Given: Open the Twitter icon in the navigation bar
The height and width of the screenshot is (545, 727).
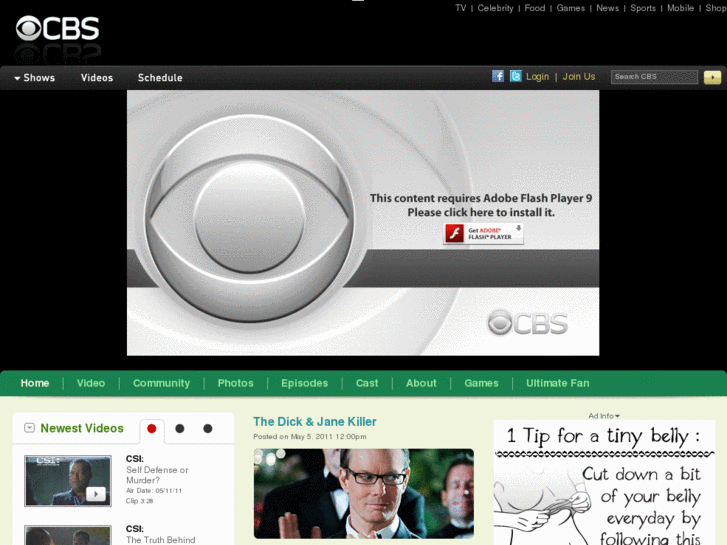Looking at the screenshot, I should (x=516, y=76).
